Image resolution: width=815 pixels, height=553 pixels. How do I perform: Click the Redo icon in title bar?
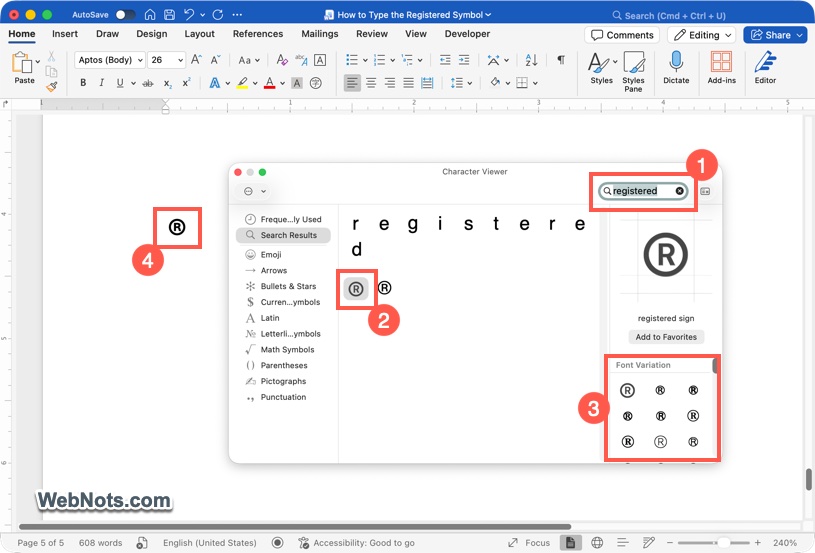tap(218, 15)
